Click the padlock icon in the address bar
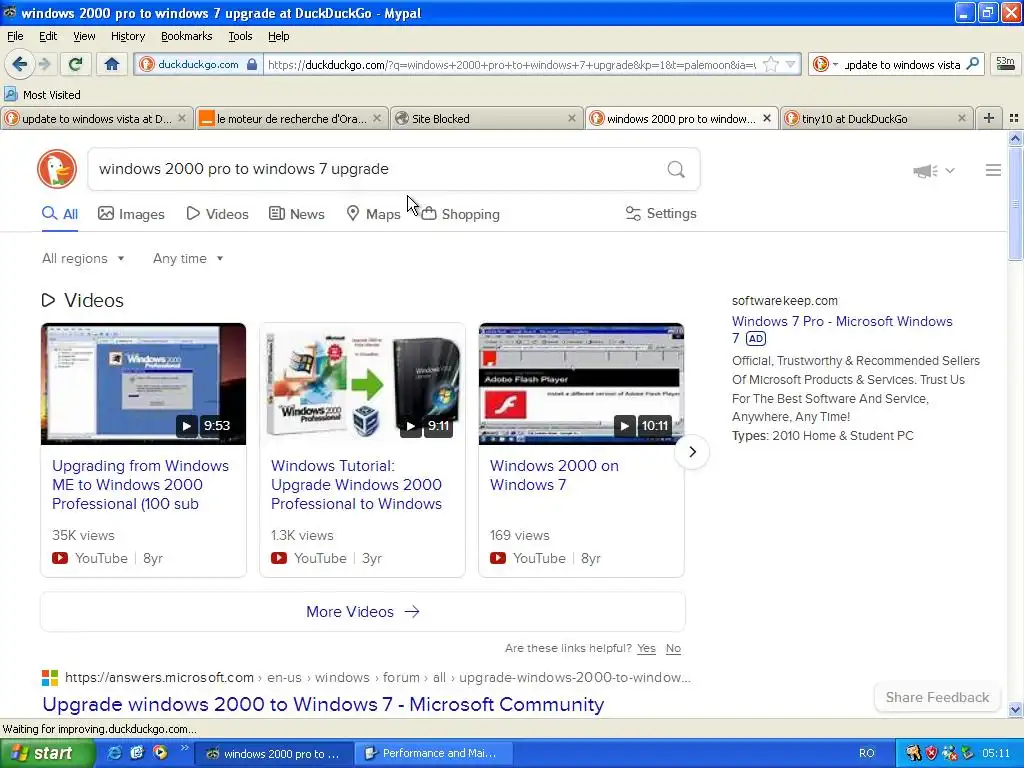This screenshot has height=768, width=1024. click(252, 64)
